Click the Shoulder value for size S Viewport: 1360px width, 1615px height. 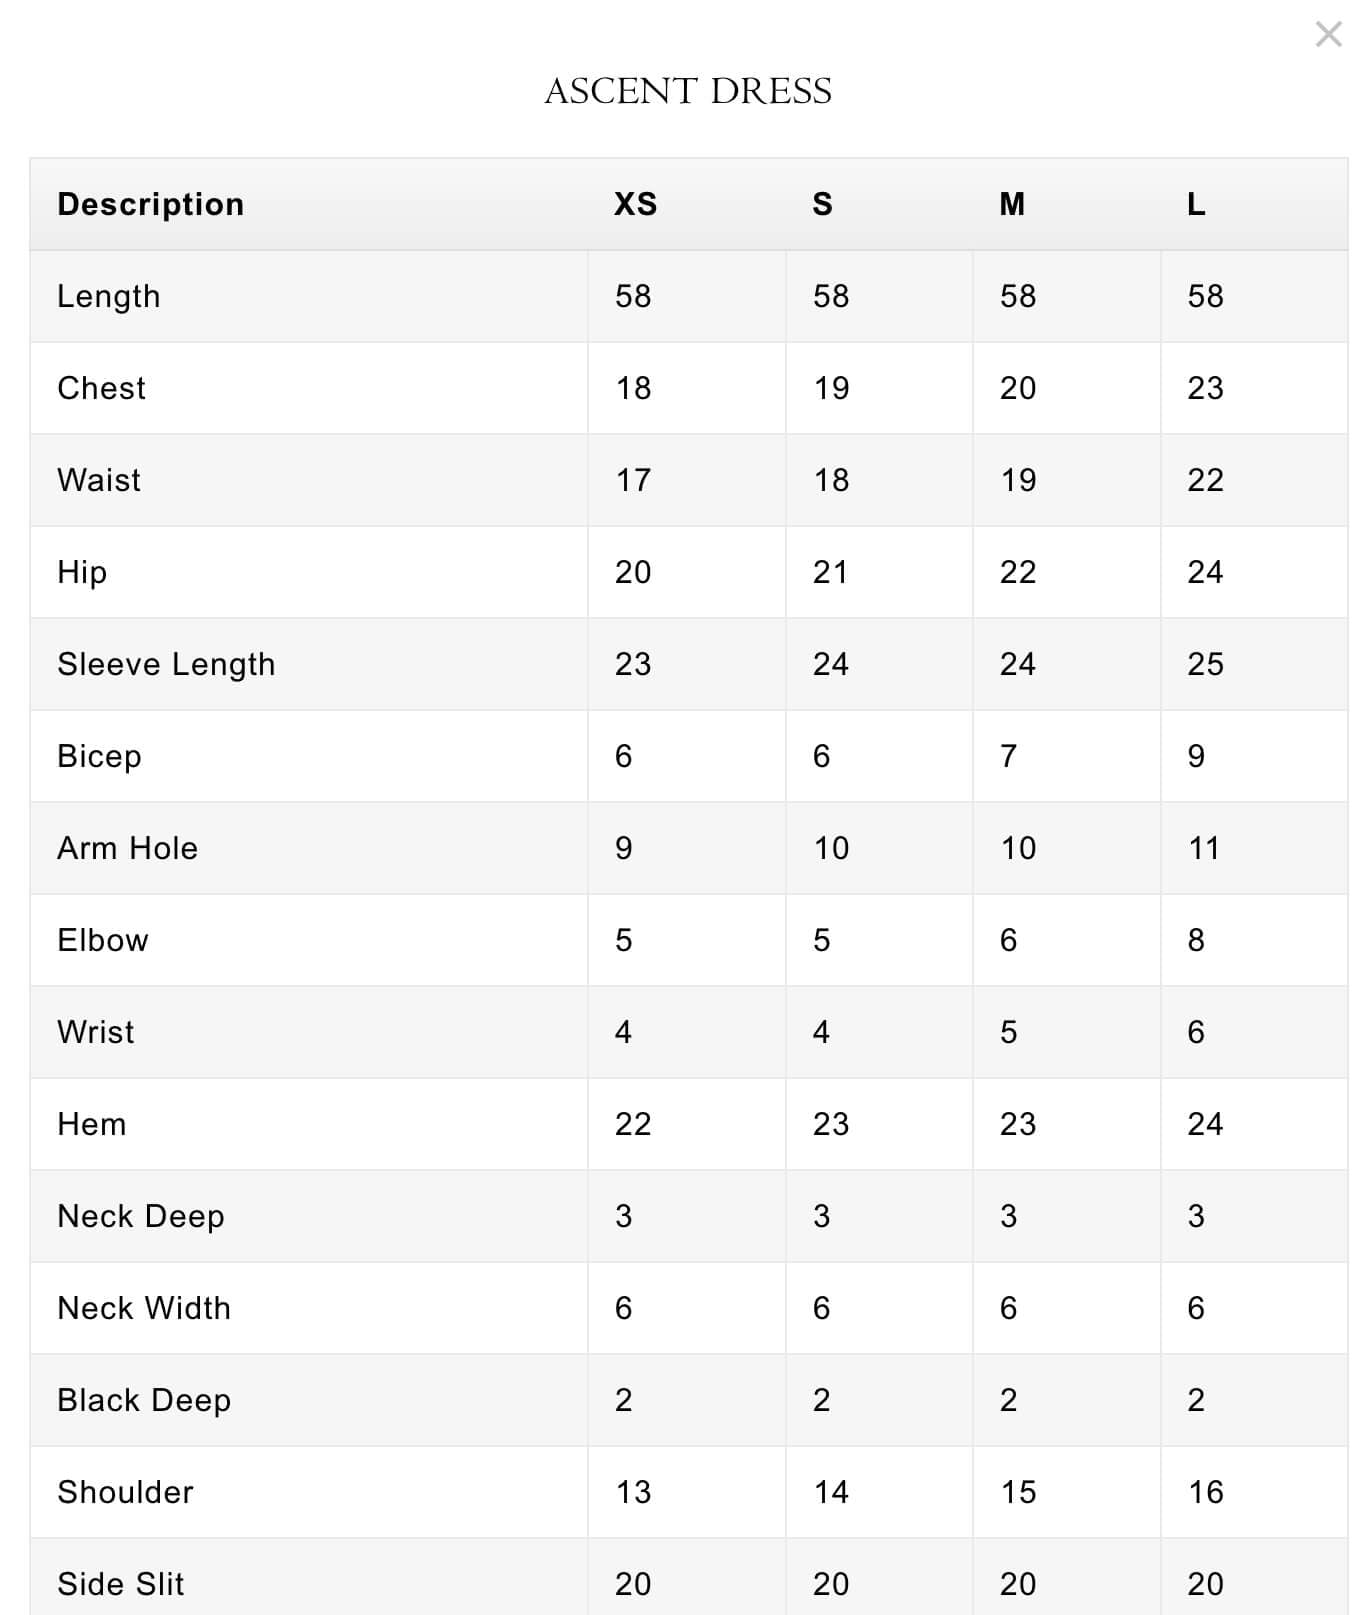click(x=831, y=1492)
